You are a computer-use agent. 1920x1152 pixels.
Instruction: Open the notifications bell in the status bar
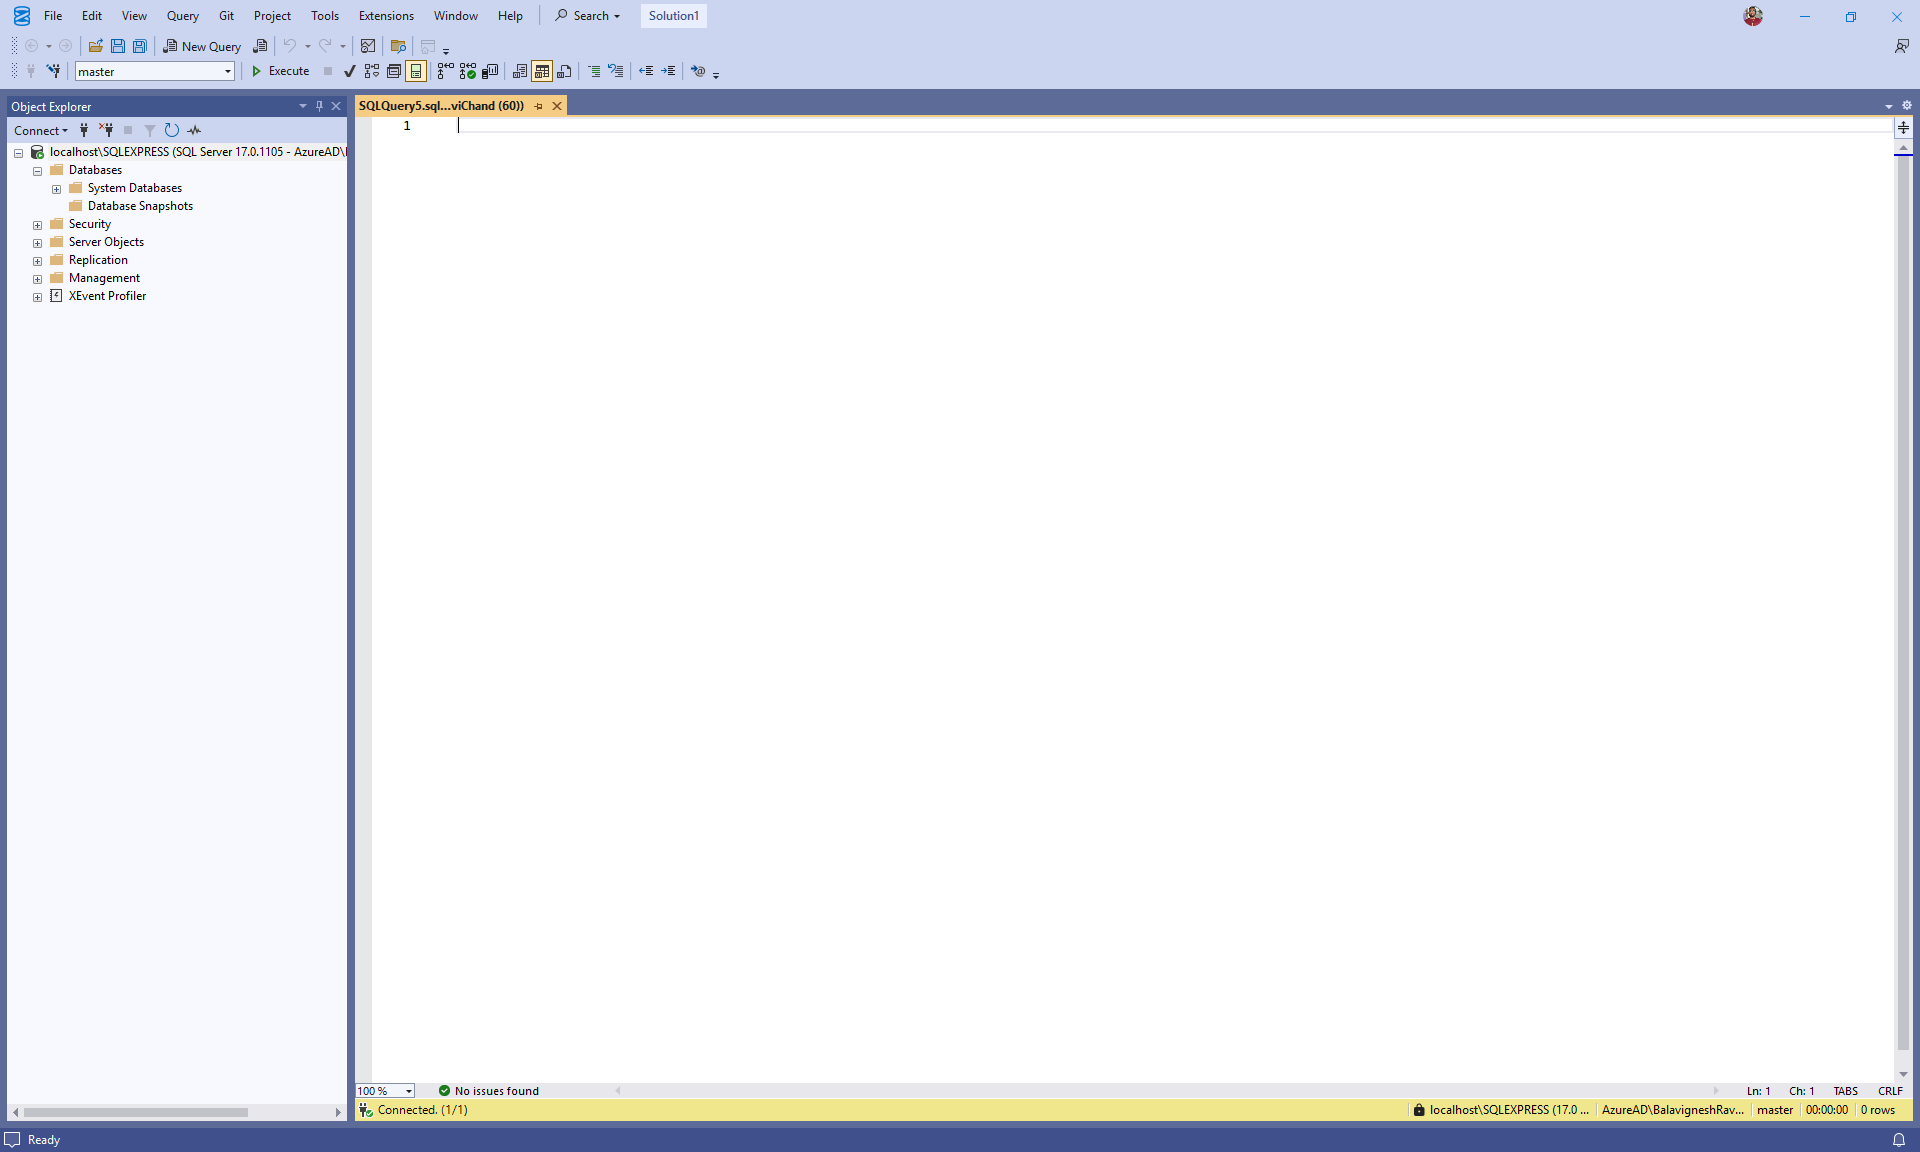(1898, 1140)
